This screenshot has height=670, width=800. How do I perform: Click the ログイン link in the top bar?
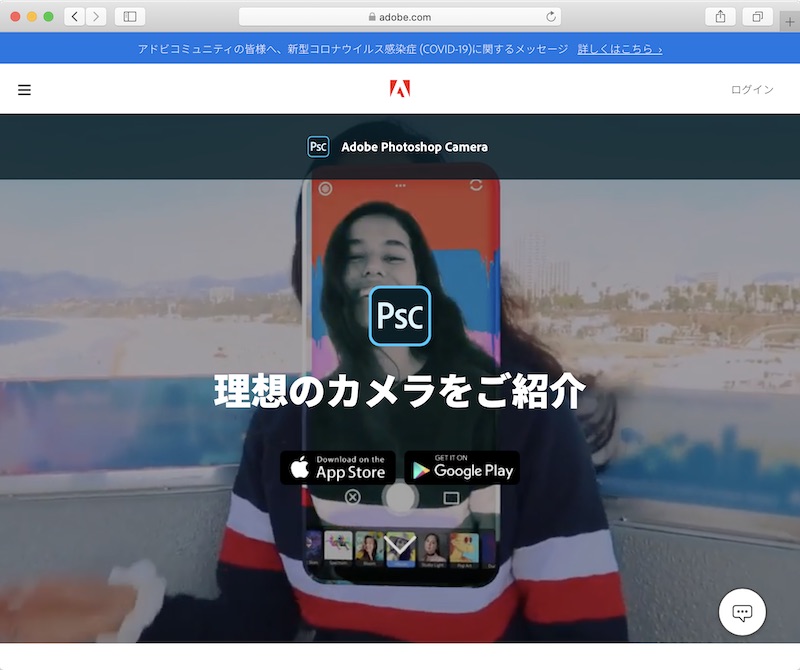[x=752, y=89]
